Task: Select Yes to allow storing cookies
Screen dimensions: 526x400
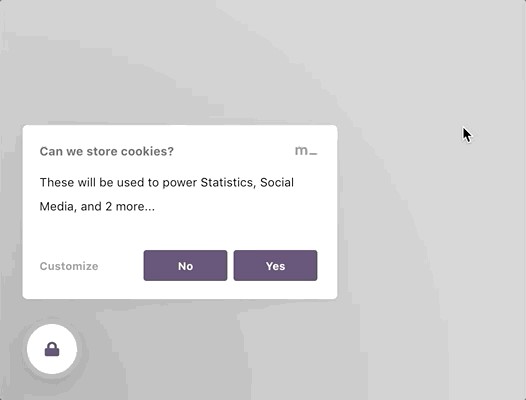Action: (275, 265)
